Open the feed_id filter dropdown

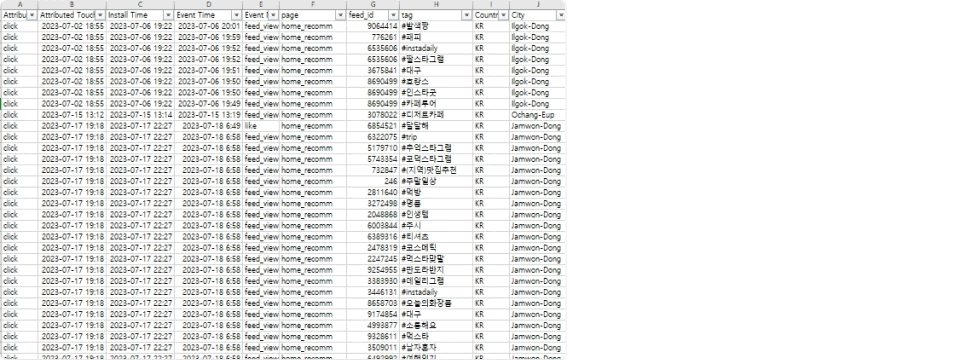[x=394, y=14]
